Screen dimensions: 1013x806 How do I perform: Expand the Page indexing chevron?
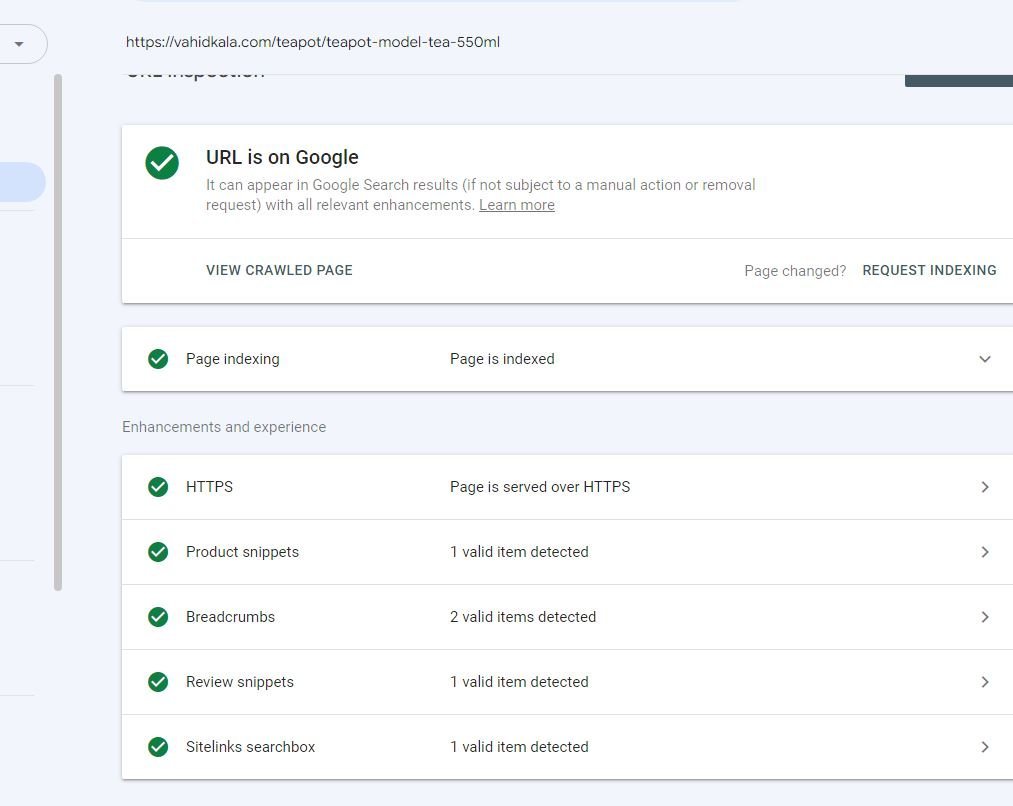[x=985, y=359]
